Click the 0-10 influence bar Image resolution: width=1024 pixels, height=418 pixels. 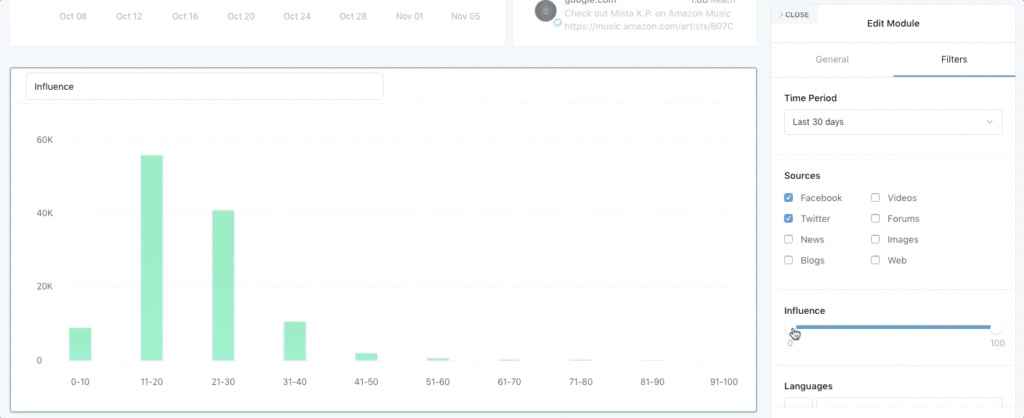pos(80,344)
